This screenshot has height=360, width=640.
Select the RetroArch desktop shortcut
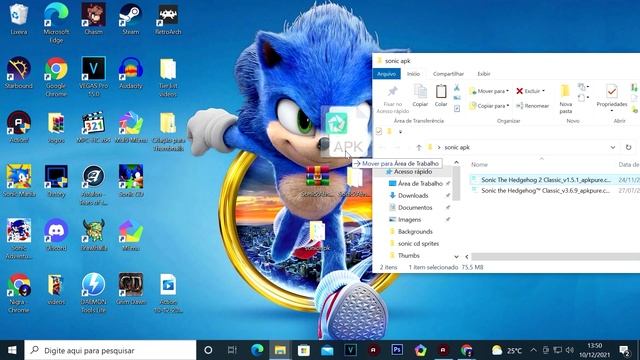[x=168, y=18]
